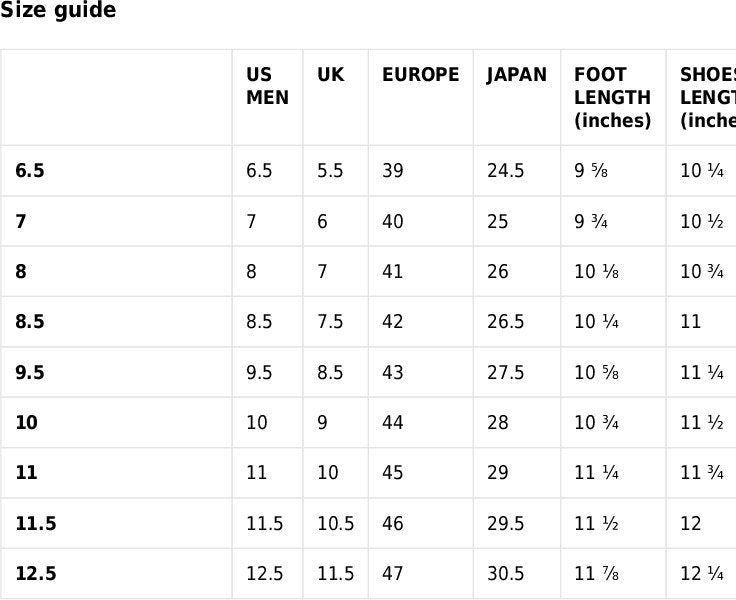Click the UK column header

(x=331, y=75)
